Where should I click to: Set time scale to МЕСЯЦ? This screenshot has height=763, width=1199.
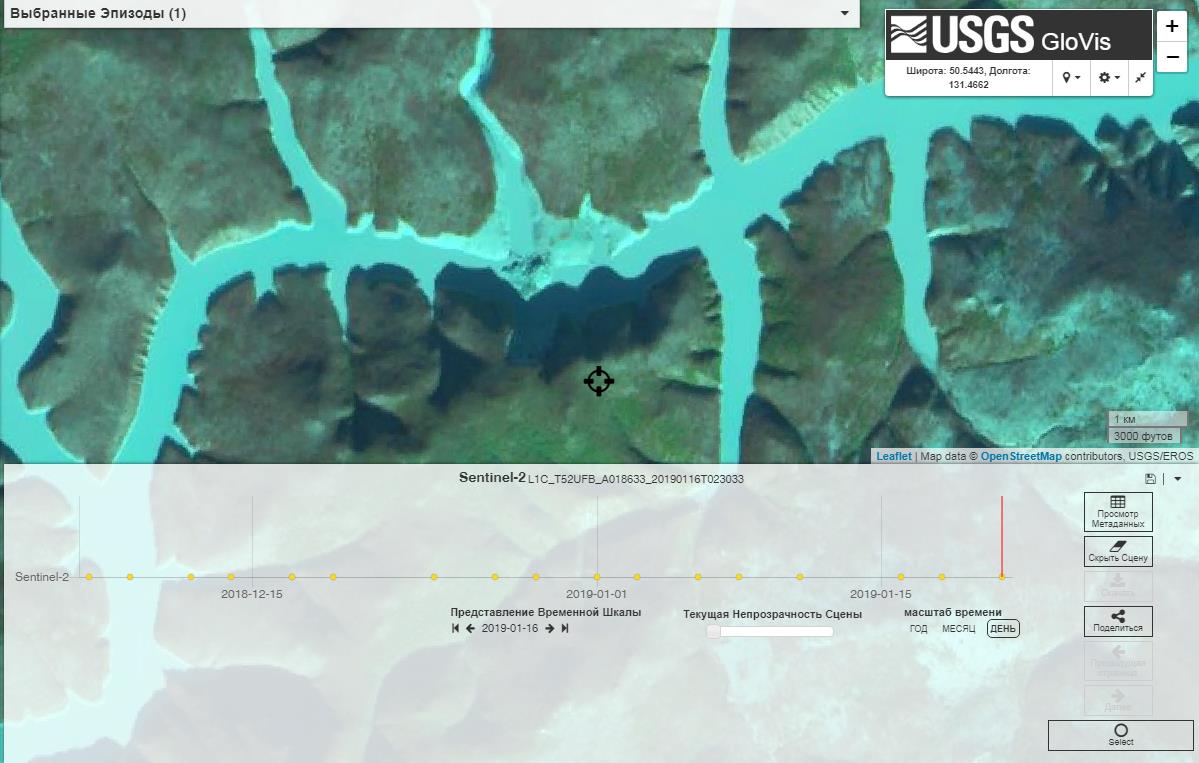[958, 629]
